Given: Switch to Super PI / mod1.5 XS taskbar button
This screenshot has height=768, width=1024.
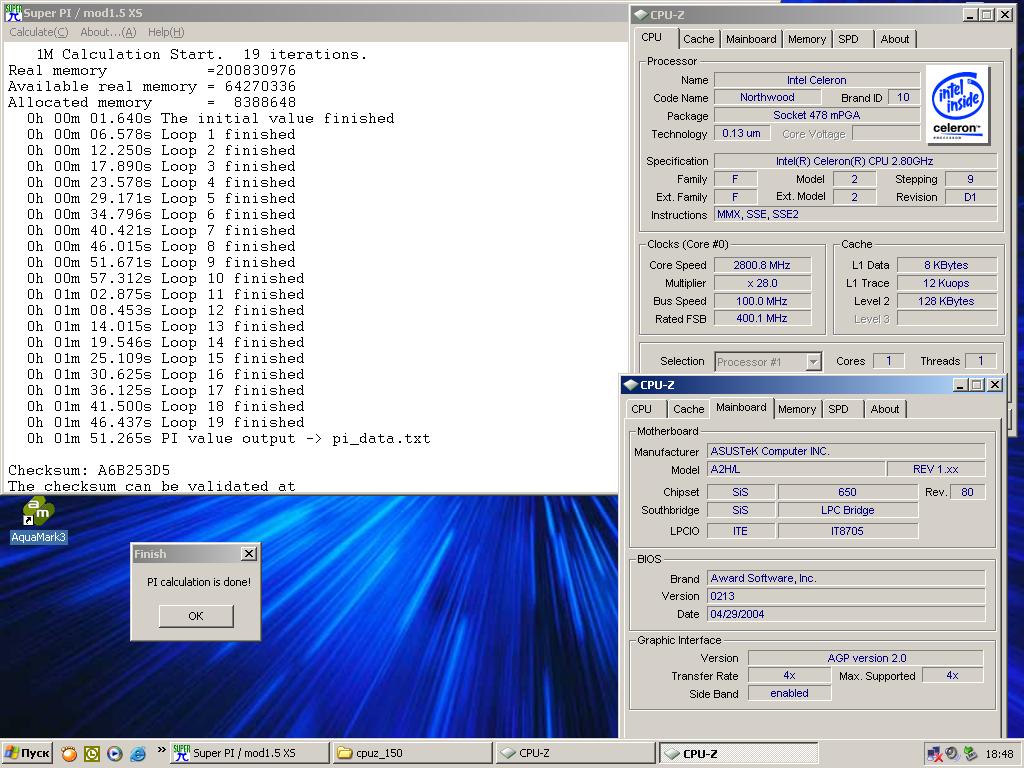Looking at the screenshot, I should 249,753.
